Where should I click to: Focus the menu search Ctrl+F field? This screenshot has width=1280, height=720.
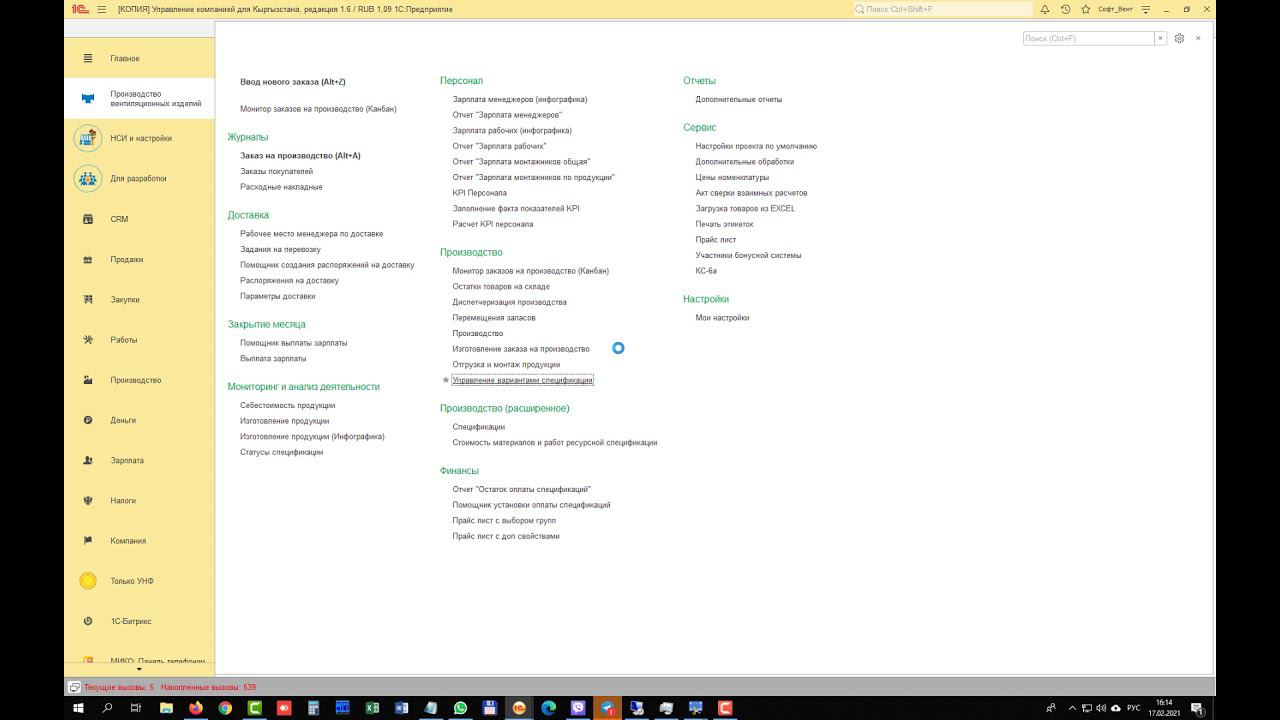(x=1088, y=38)
